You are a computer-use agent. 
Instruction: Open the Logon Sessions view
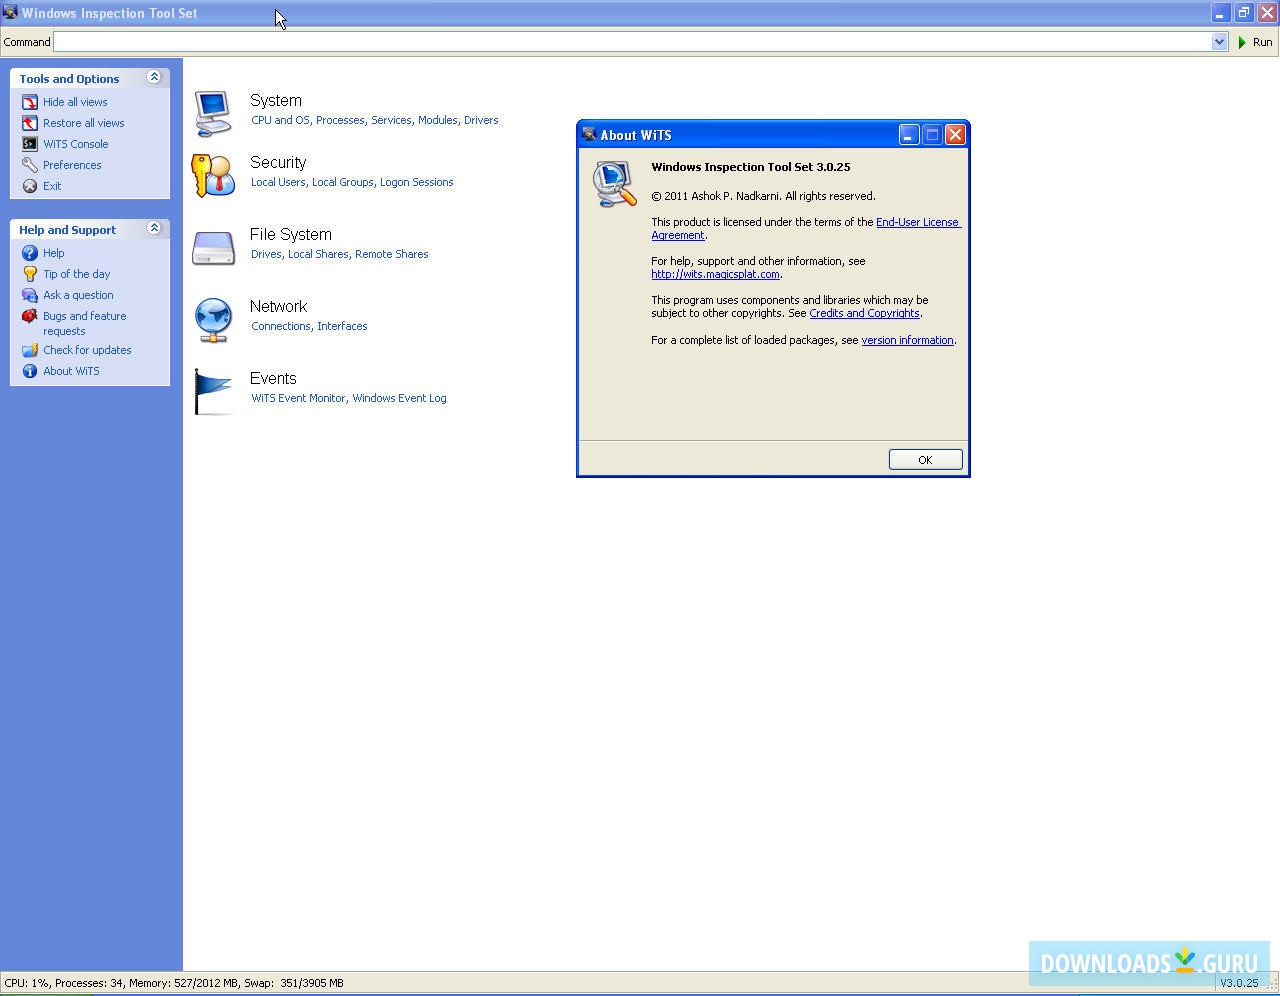[x=417, y=182]
